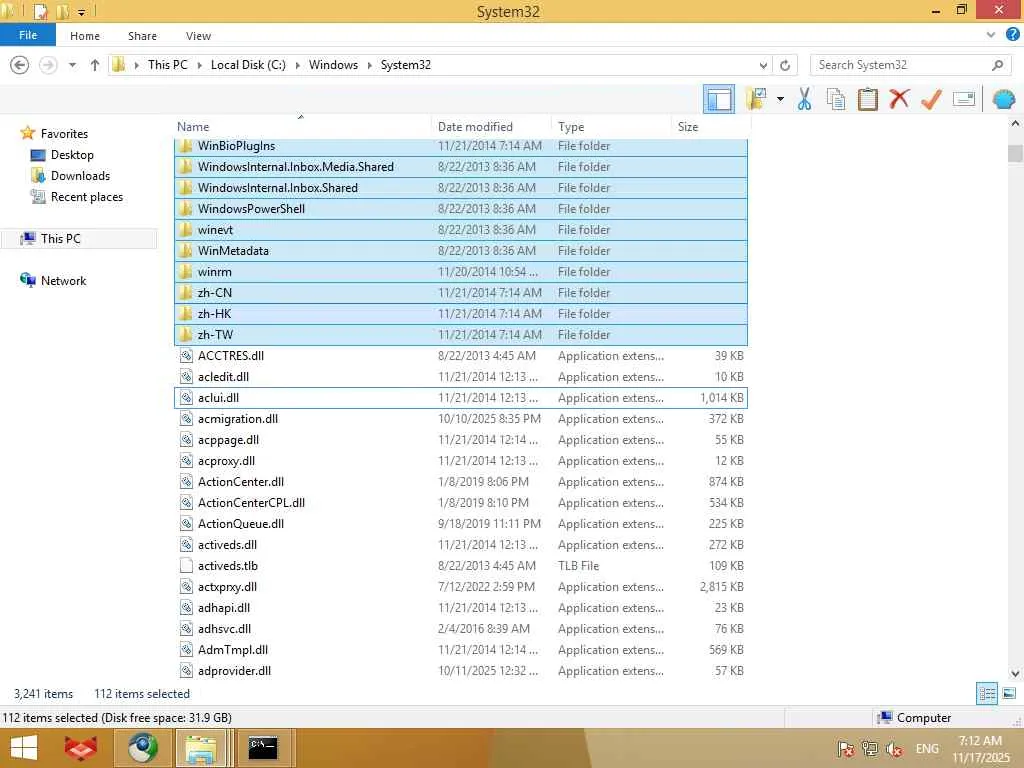Screen dimensions: 1024x768
Task: Sort by the Type column header
Action: pyautogui.click(x=611, y=127)
